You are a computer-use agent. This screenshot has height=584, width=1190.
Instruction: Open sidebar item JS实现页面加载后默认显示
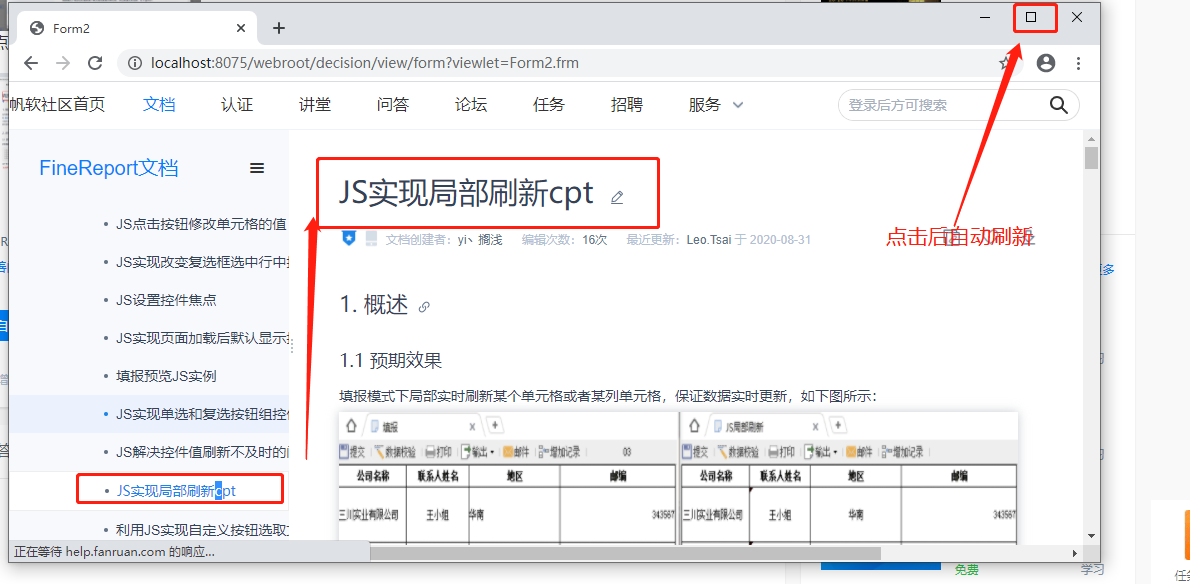tap(202, 338)
